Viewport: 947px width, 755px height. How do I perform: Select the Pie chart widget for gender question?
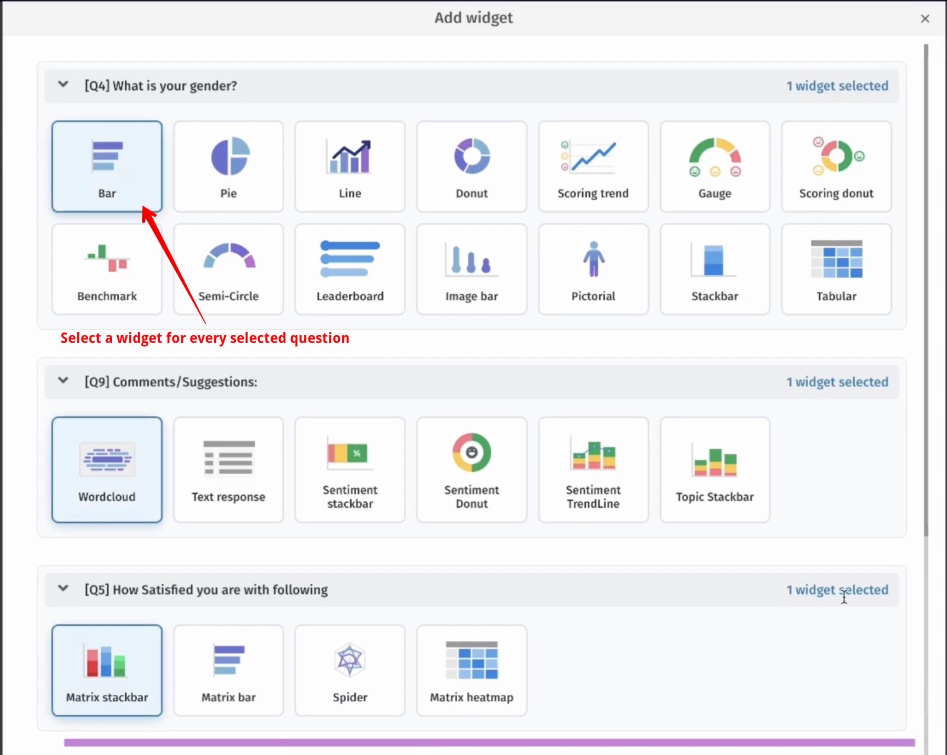pyautogui.click(x=228, y=166)
